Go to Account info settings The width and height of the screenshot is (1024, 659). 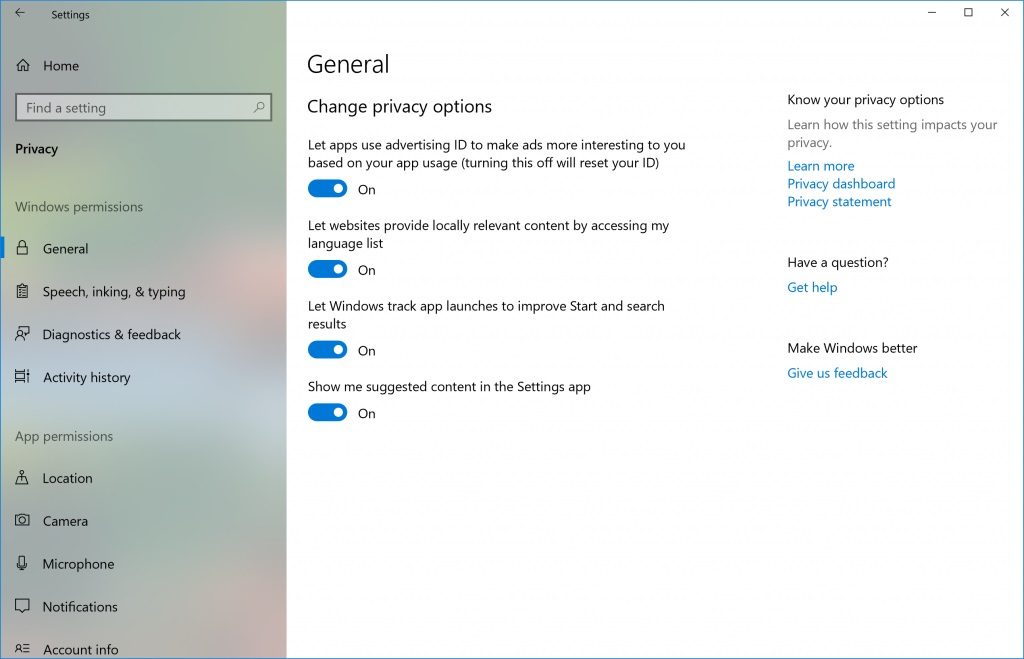80,649
